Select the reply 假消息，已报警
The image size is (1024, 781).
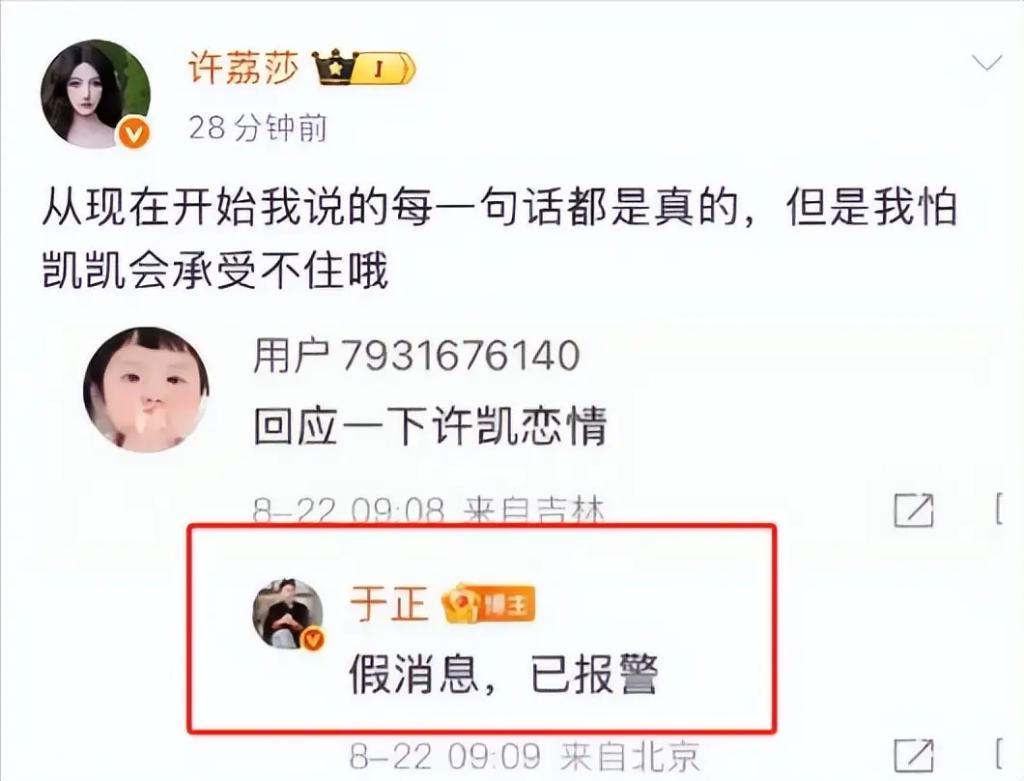pos(504,675)
